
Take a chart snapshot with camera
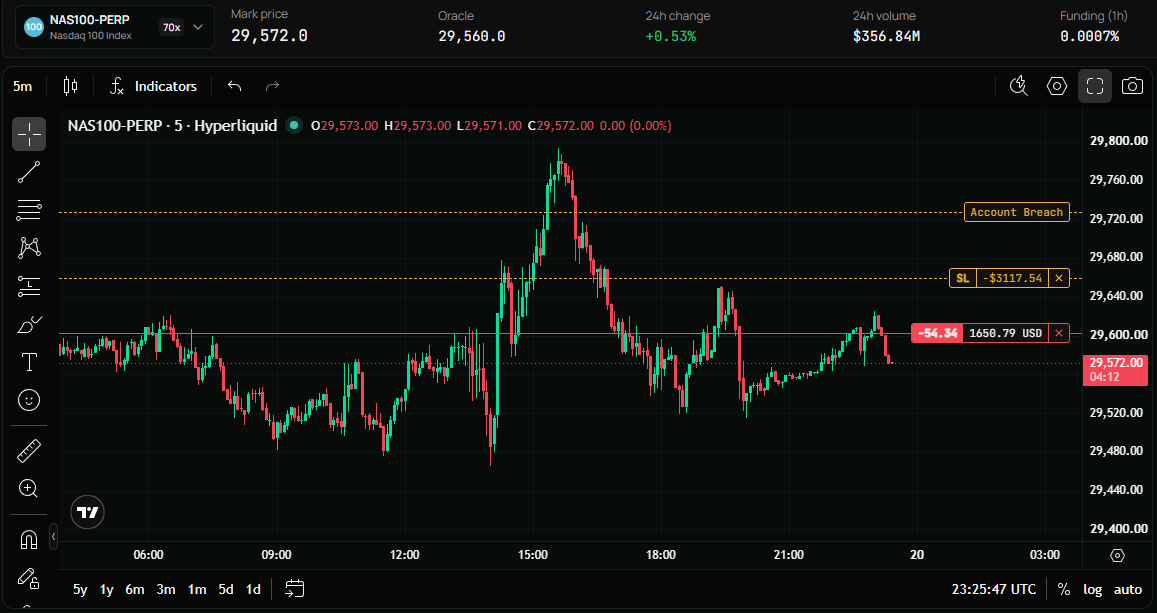click(1133, 86)
